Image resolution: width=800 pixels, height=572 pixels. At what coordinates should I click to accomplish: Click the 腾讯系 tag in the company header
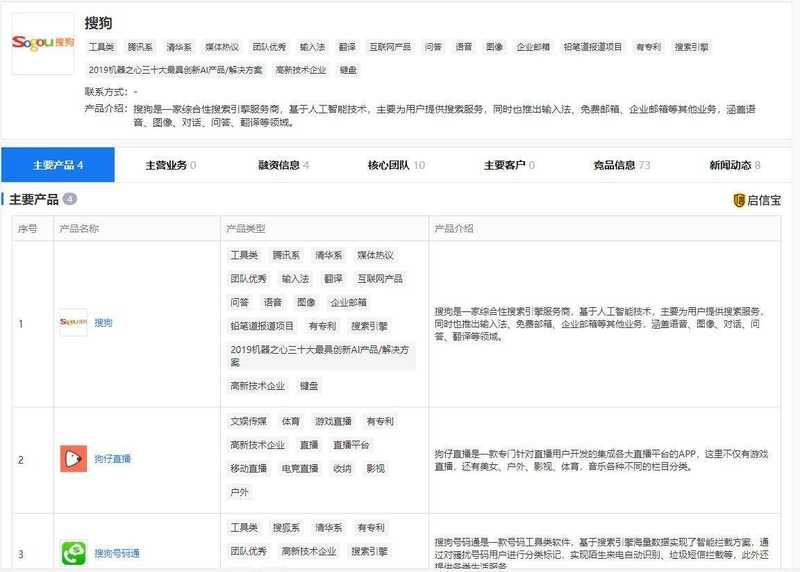(x=140, y=47)
